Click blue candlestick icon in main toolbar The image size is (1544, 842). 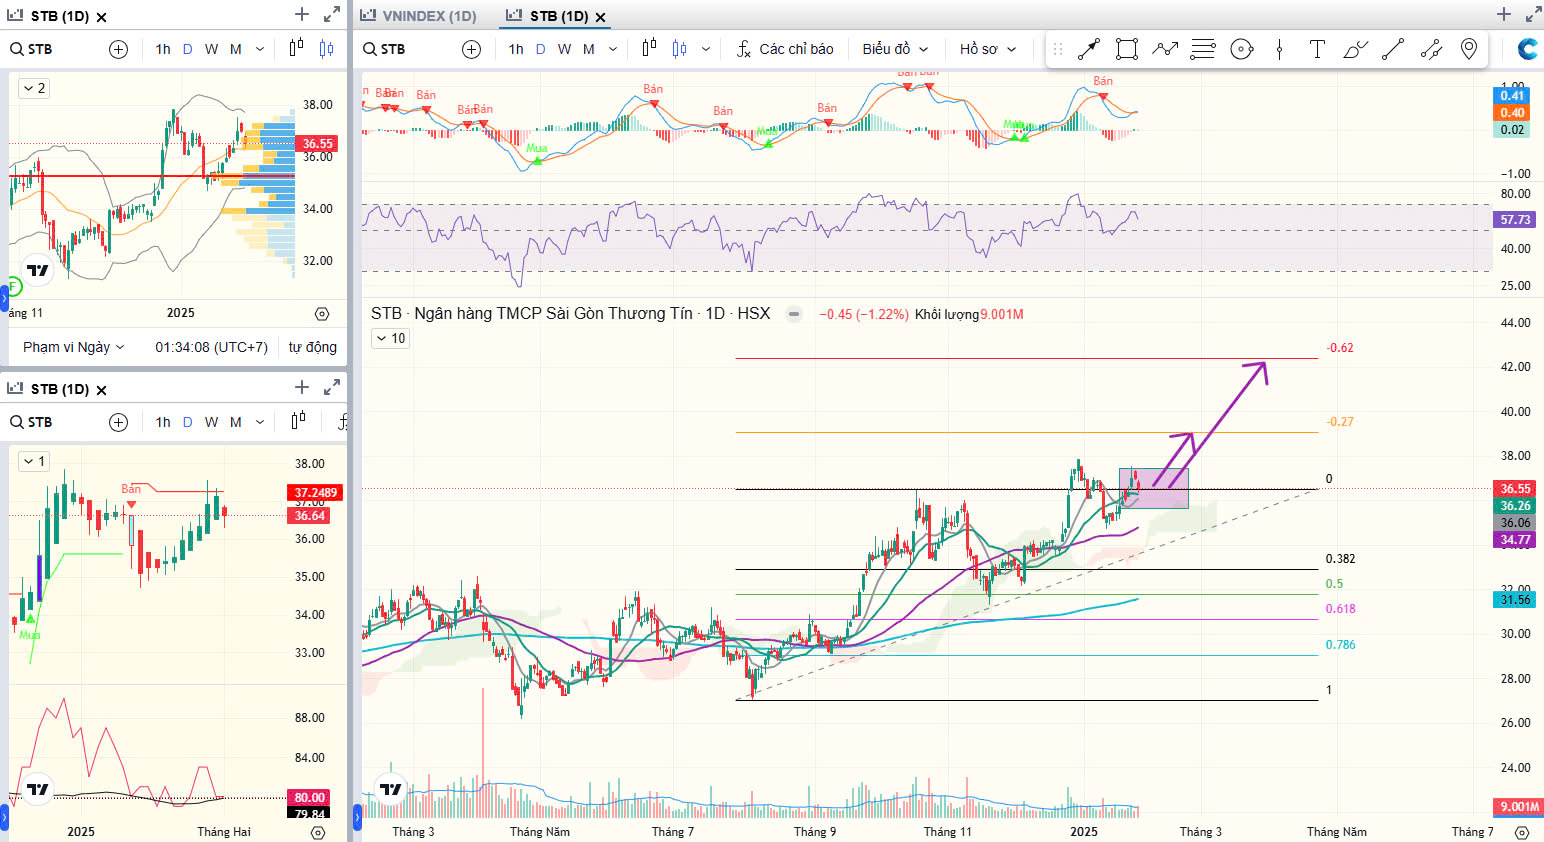[x=680, y=49]
